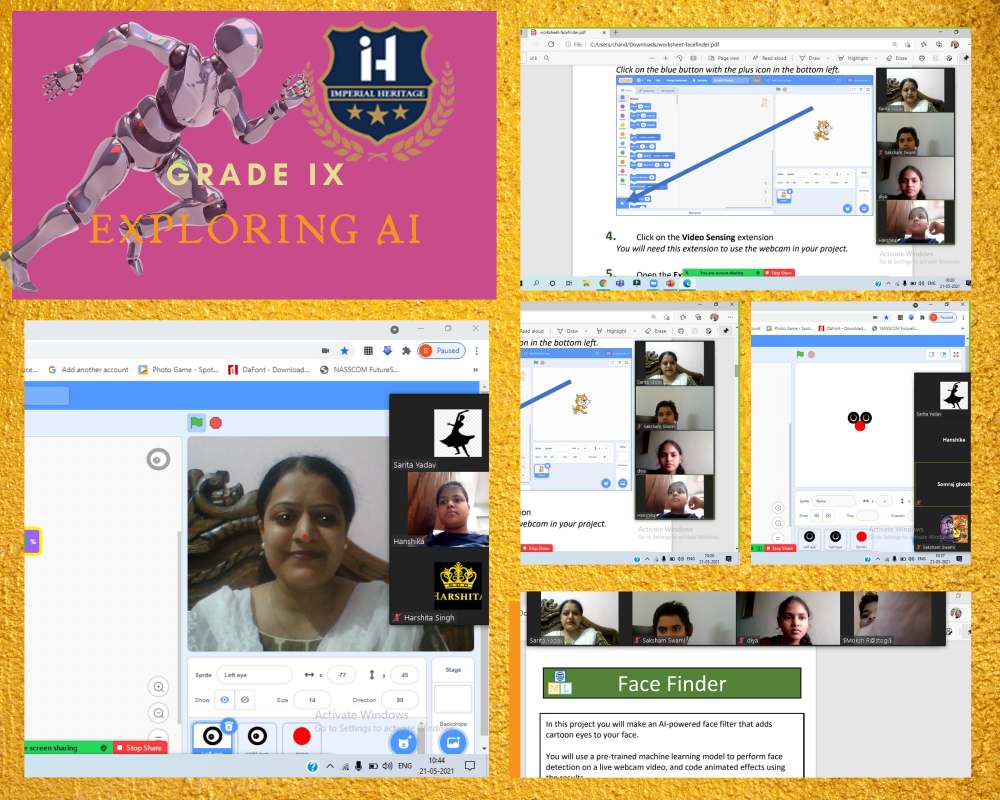This screenshot has width=1000, height=800.
Task: Click the Stop Share button
Action: click(x=142, y=748)
